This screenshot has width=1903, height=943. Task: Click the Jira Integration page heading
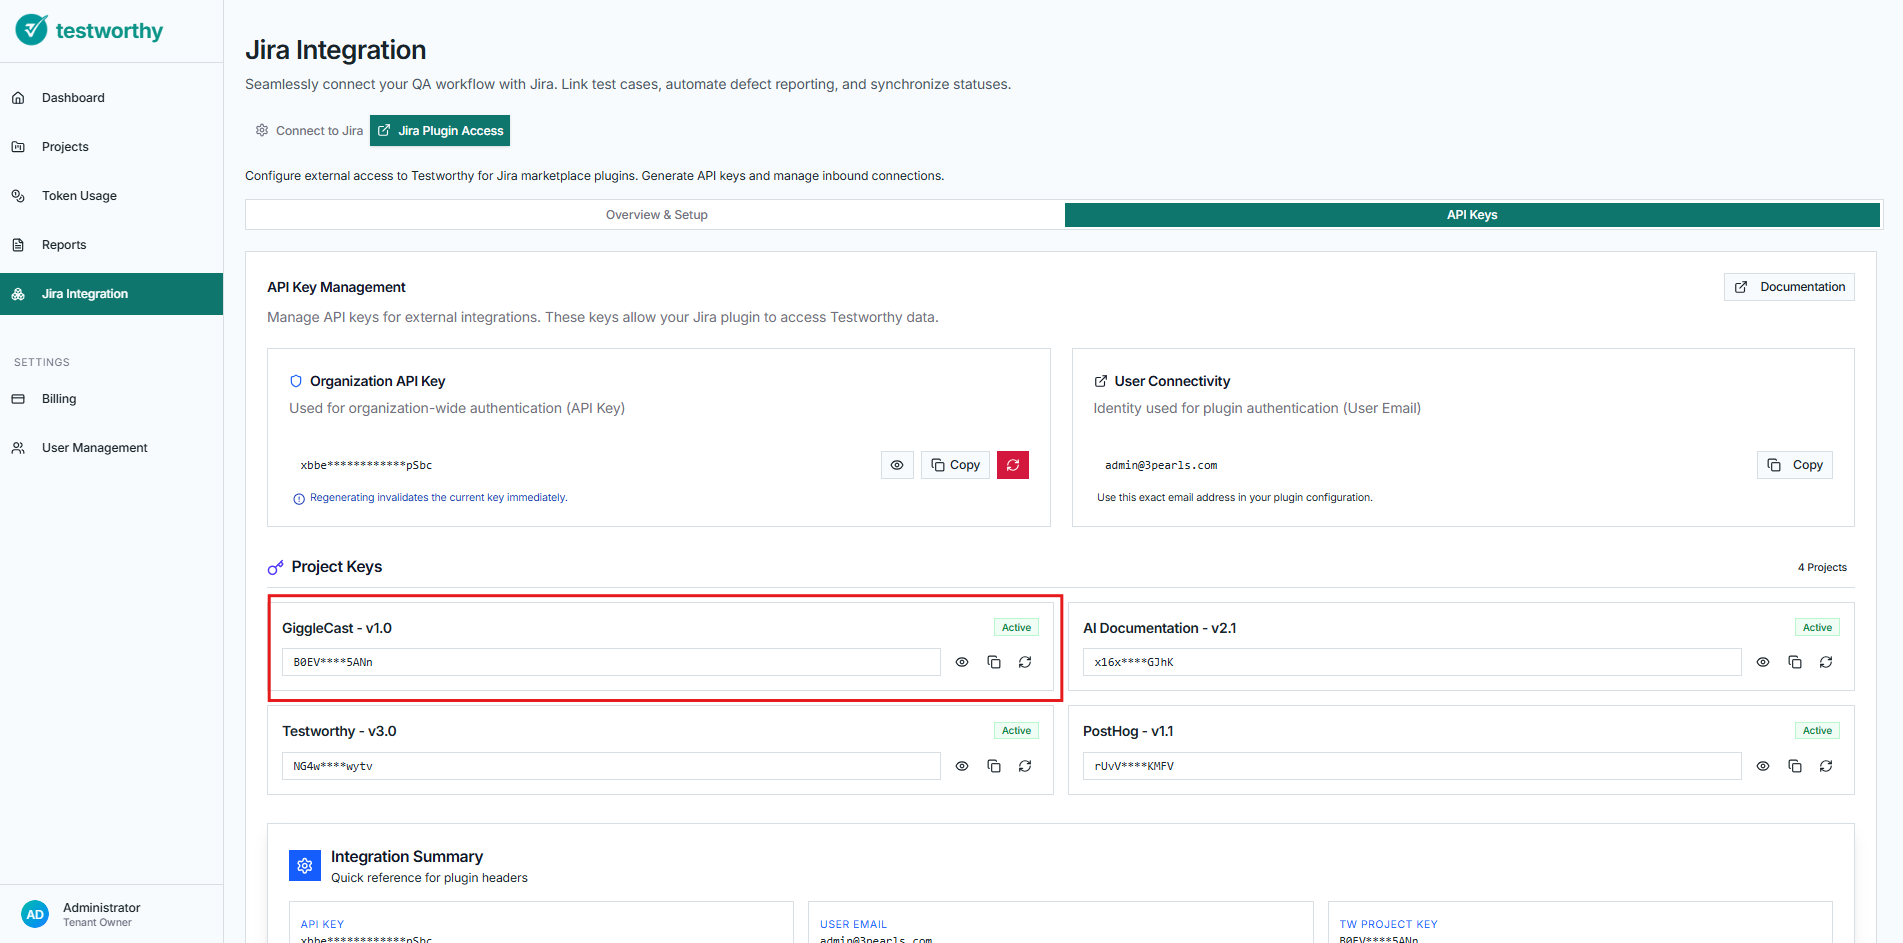[336, 50]
